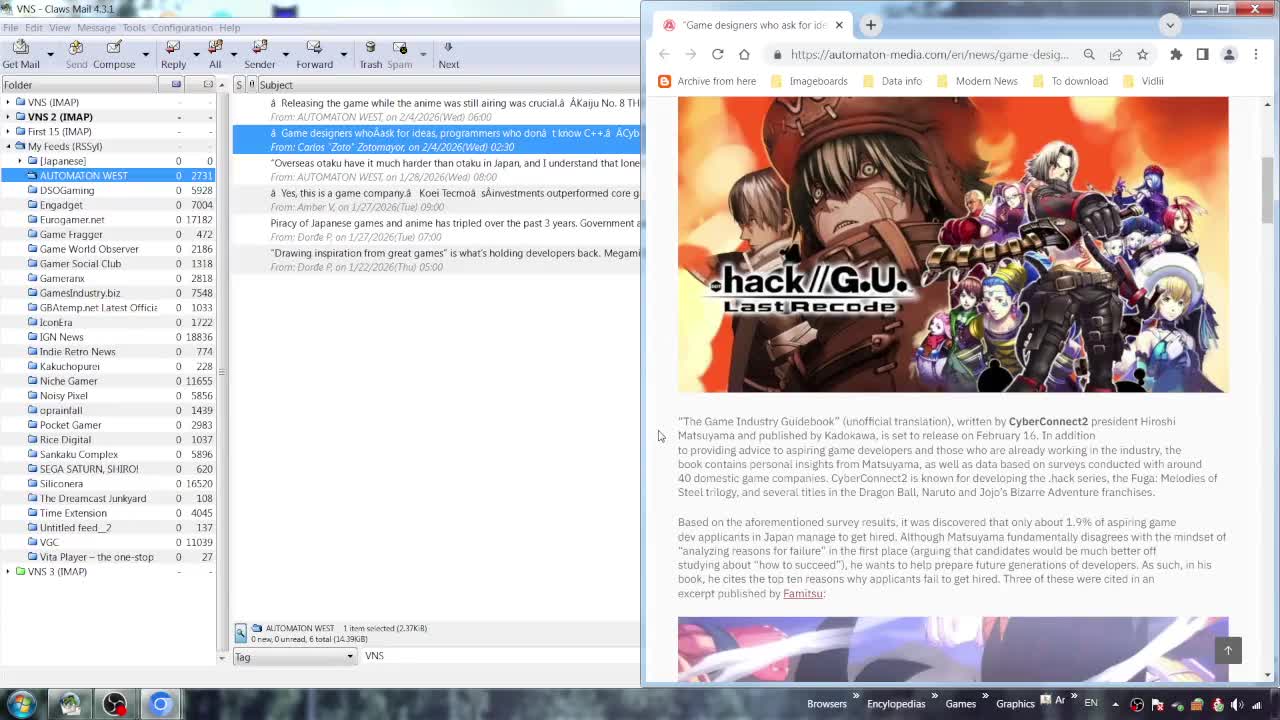Screen dimensions: 1280x720
Task: Collapse the My Feeds (RSSyl) tree
Action: coord(8,146)
